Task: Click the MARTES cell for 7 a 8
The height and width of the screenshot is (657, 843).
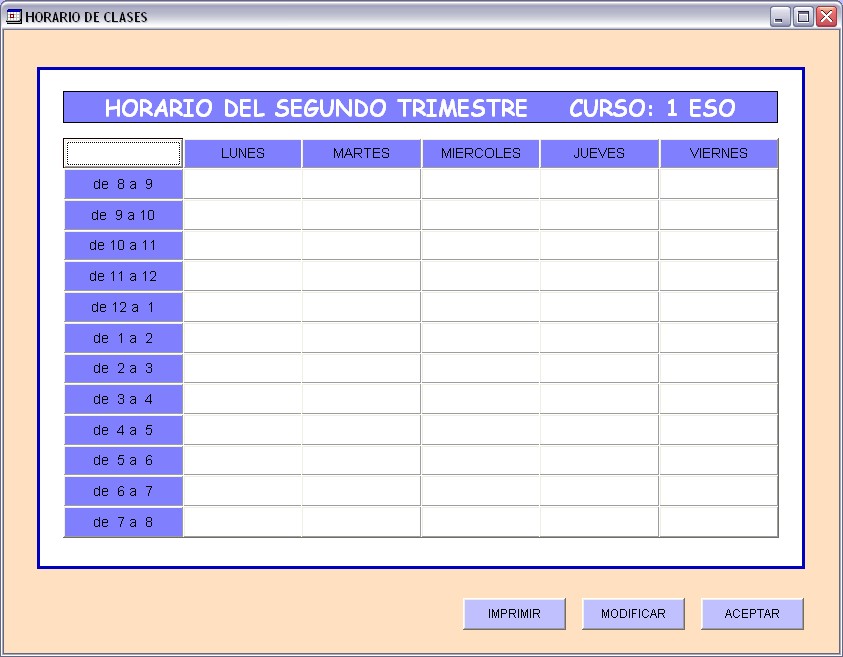Action: [361, 522]
